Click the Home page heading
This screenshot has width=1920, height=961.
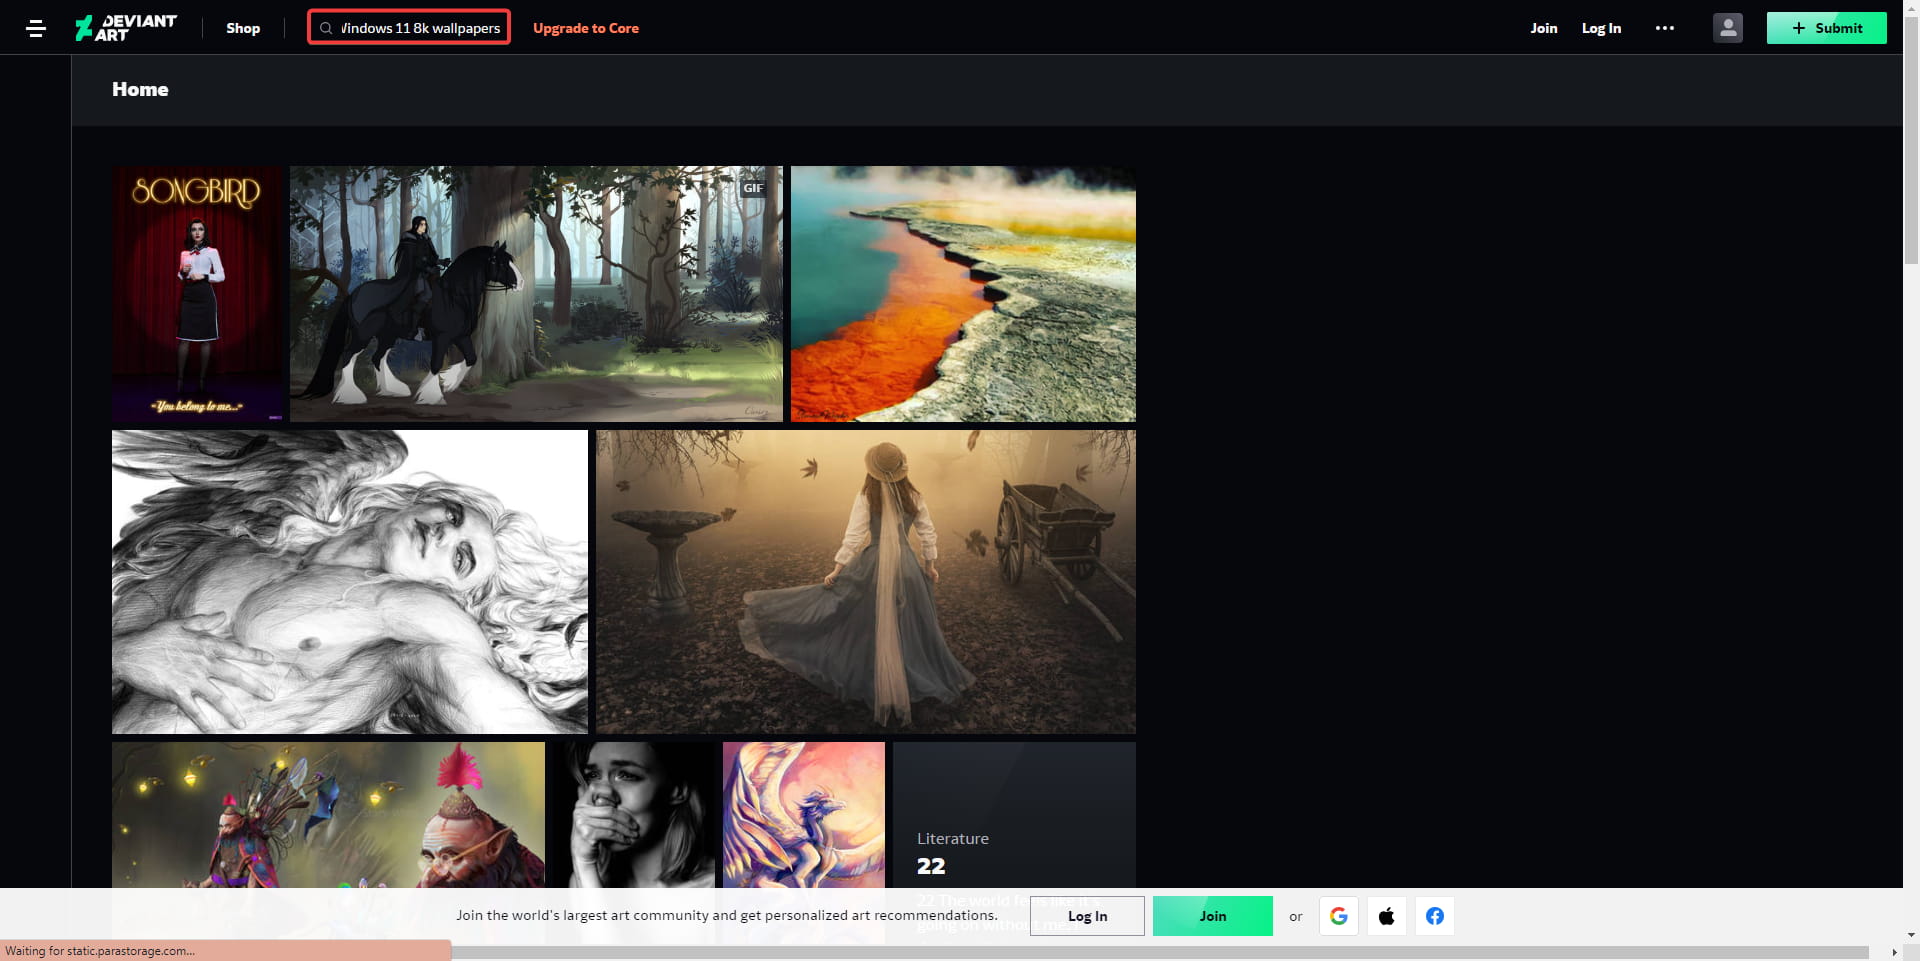[140, 89]
